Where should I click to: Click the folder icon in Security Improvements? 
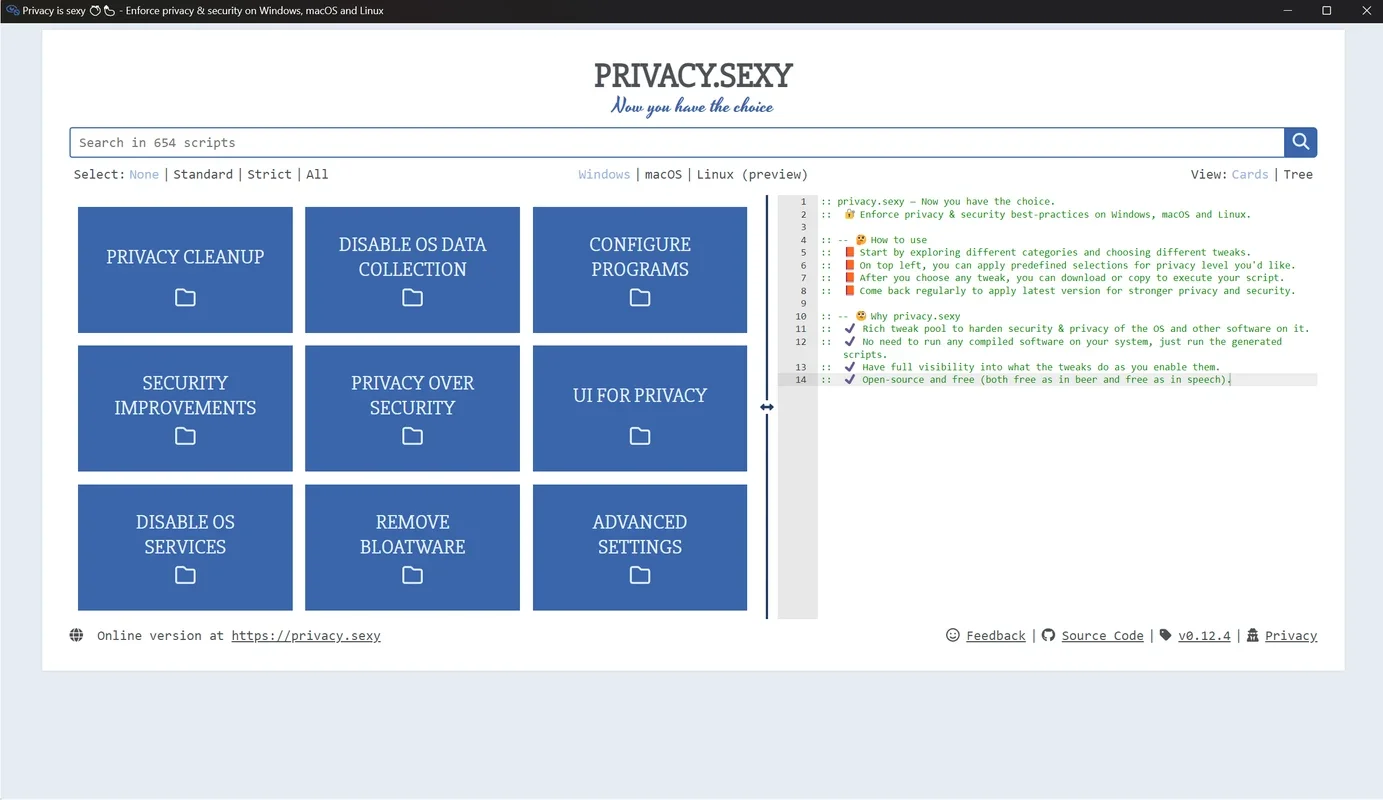coord(185,436)
